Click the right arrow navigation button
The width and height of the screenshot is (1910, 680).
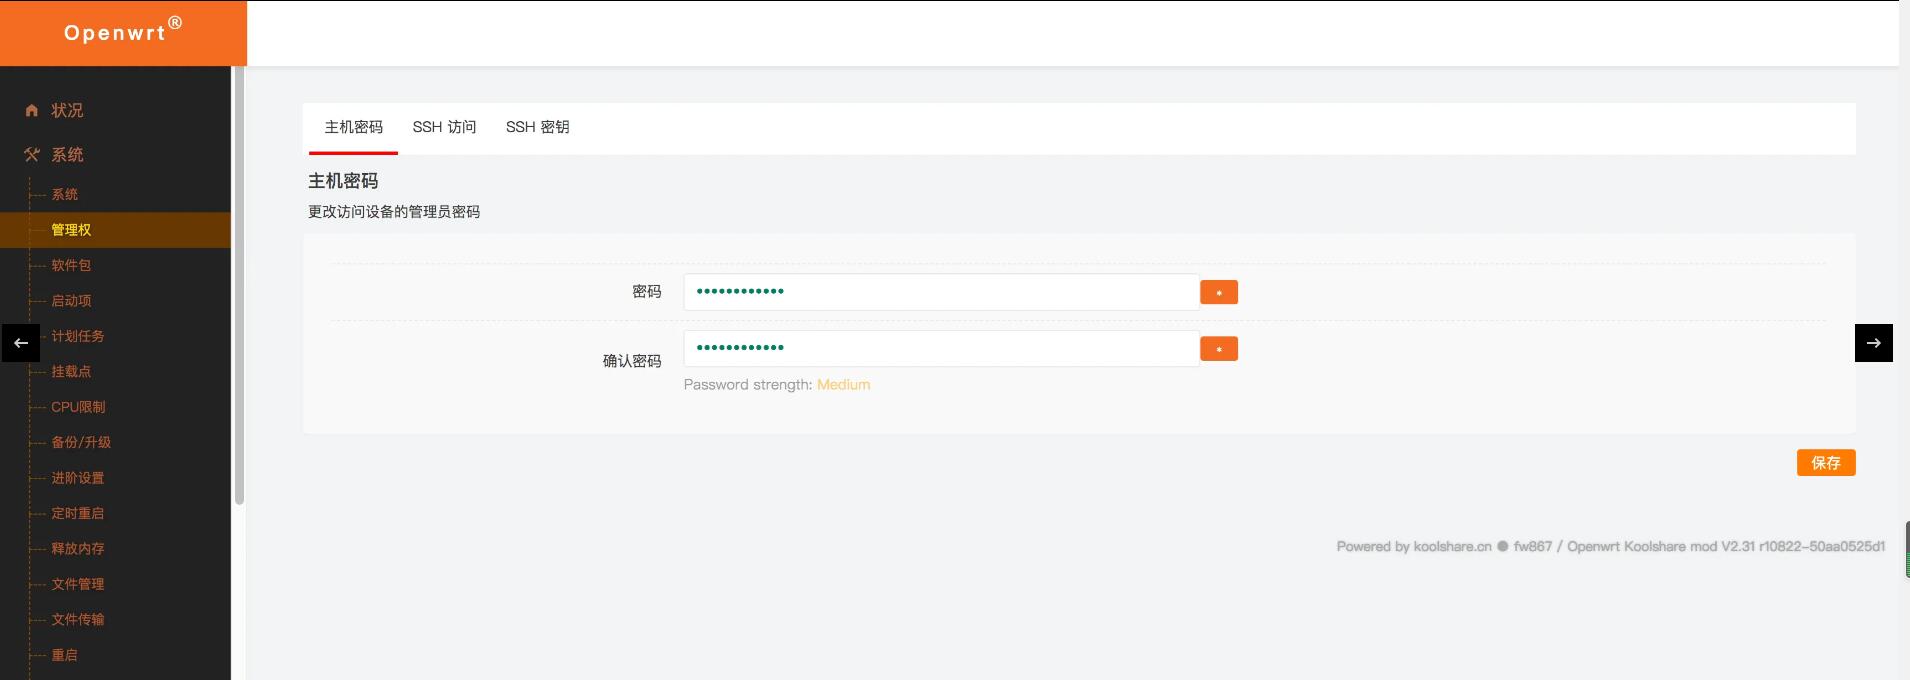coord(1873,343)
